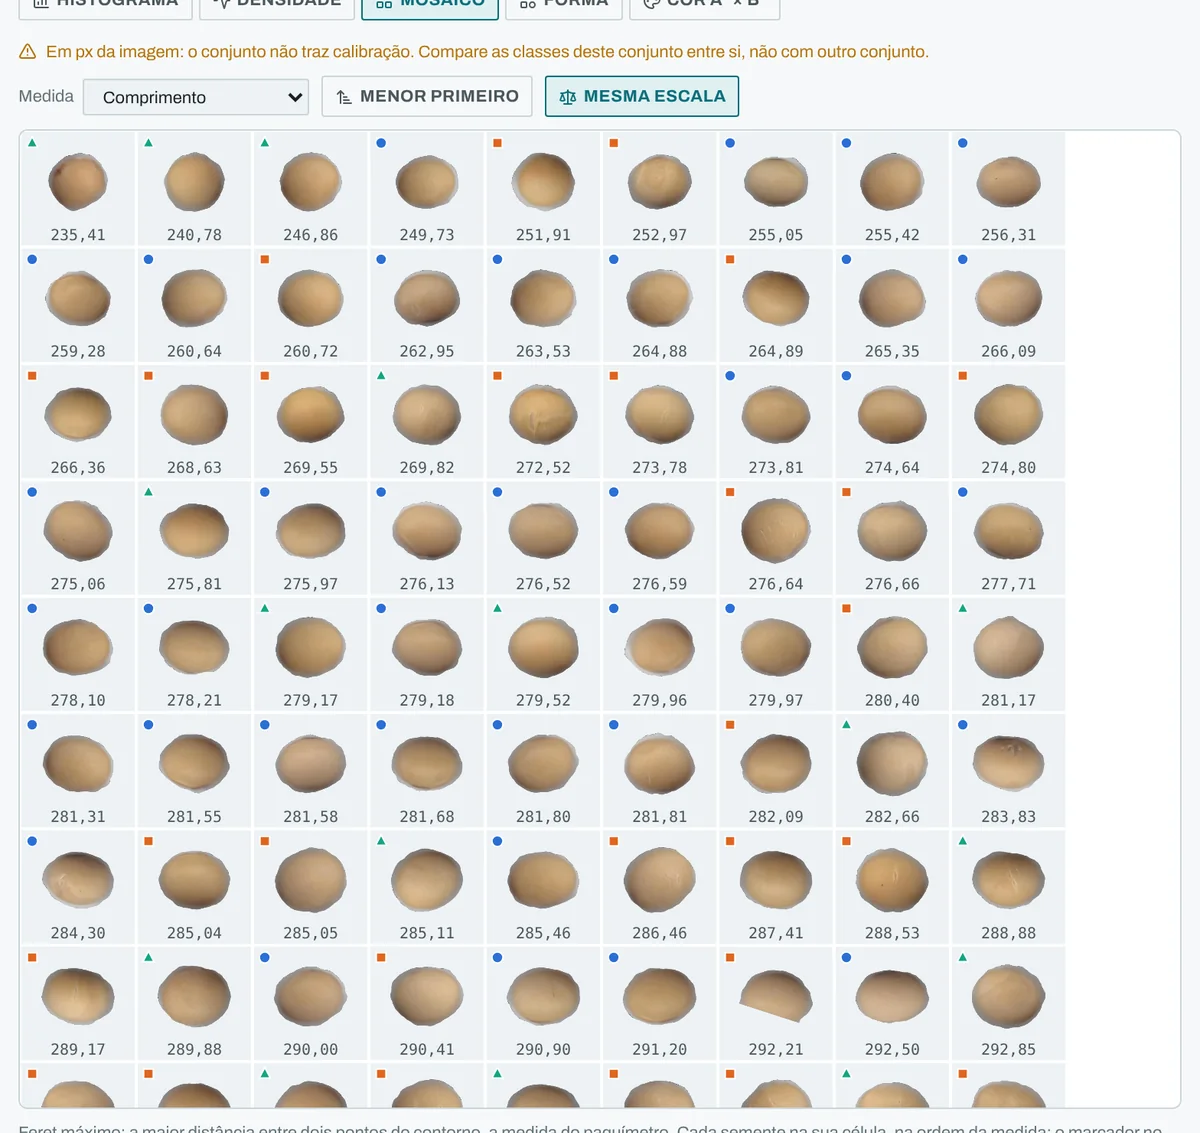Open the seed cell 280,40

pos(892,654)
